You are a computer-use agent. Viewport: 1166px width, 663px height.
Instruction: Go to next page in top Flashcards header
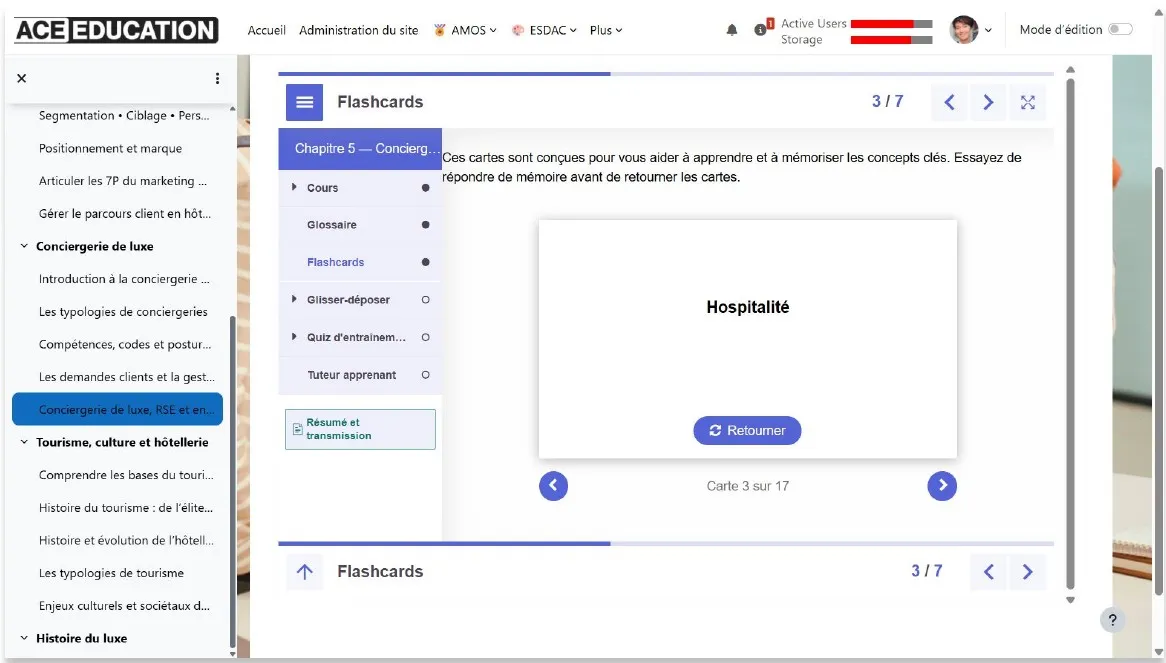pyautogui.click(x=988, y=102)
